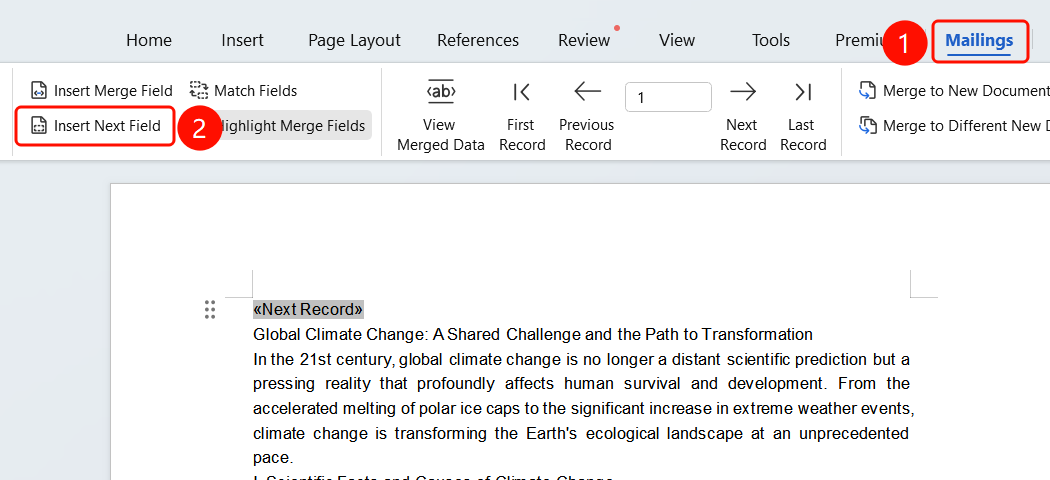The height and width of the screenshot is (480, 1050).
Task: Open the References tab
Action: click(x=478, y=41)
